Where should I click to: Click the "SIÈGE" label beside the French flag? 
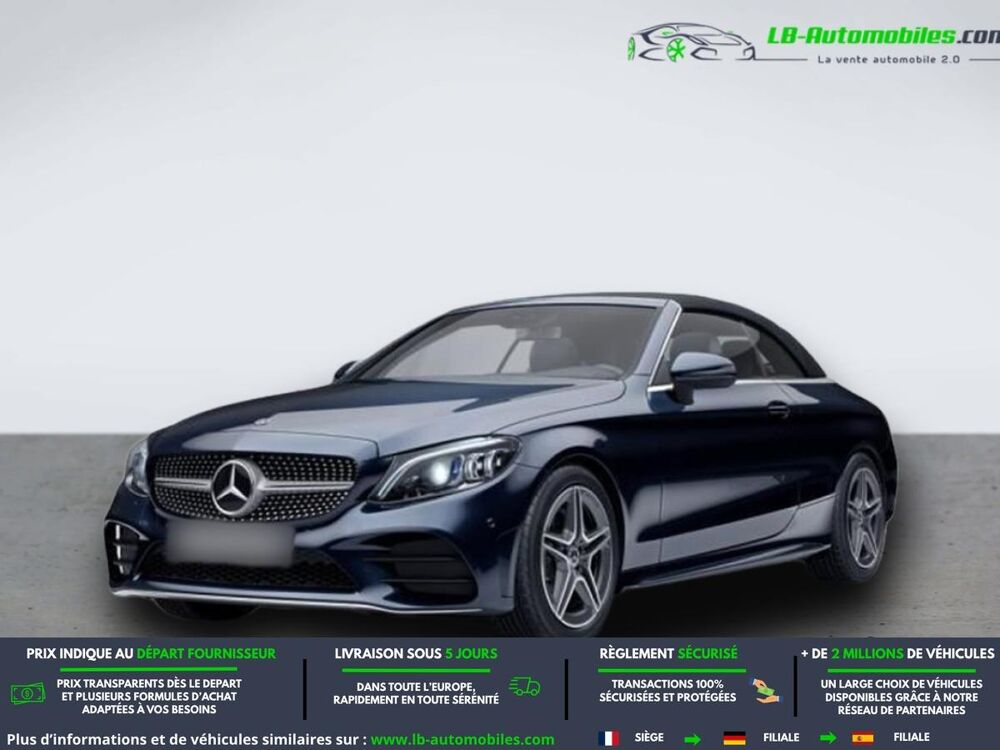(649, 737)
